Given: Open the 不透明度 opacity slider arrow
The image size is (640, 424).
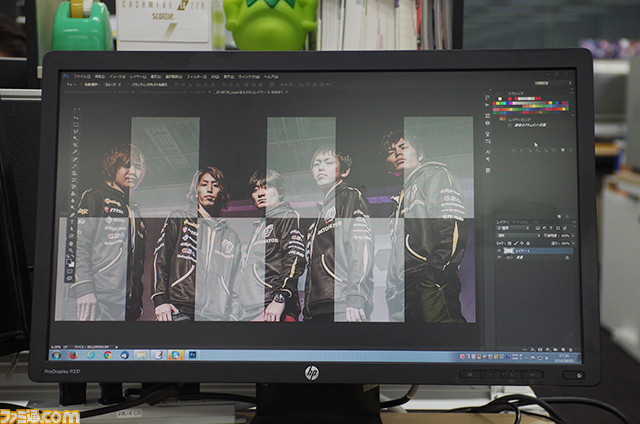Looking at the screenshot, I should [573, 236].
